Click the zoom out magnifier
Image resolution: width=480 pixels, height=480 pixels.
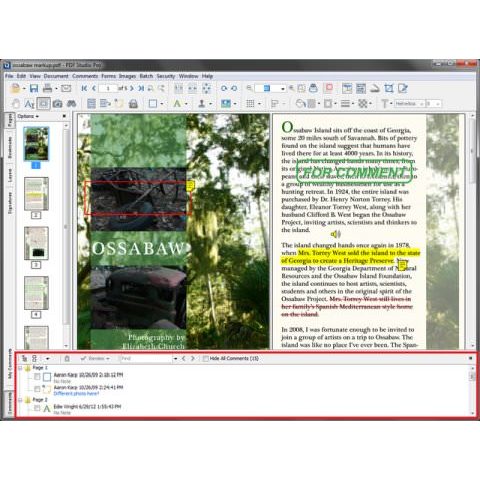pos(249,88)
